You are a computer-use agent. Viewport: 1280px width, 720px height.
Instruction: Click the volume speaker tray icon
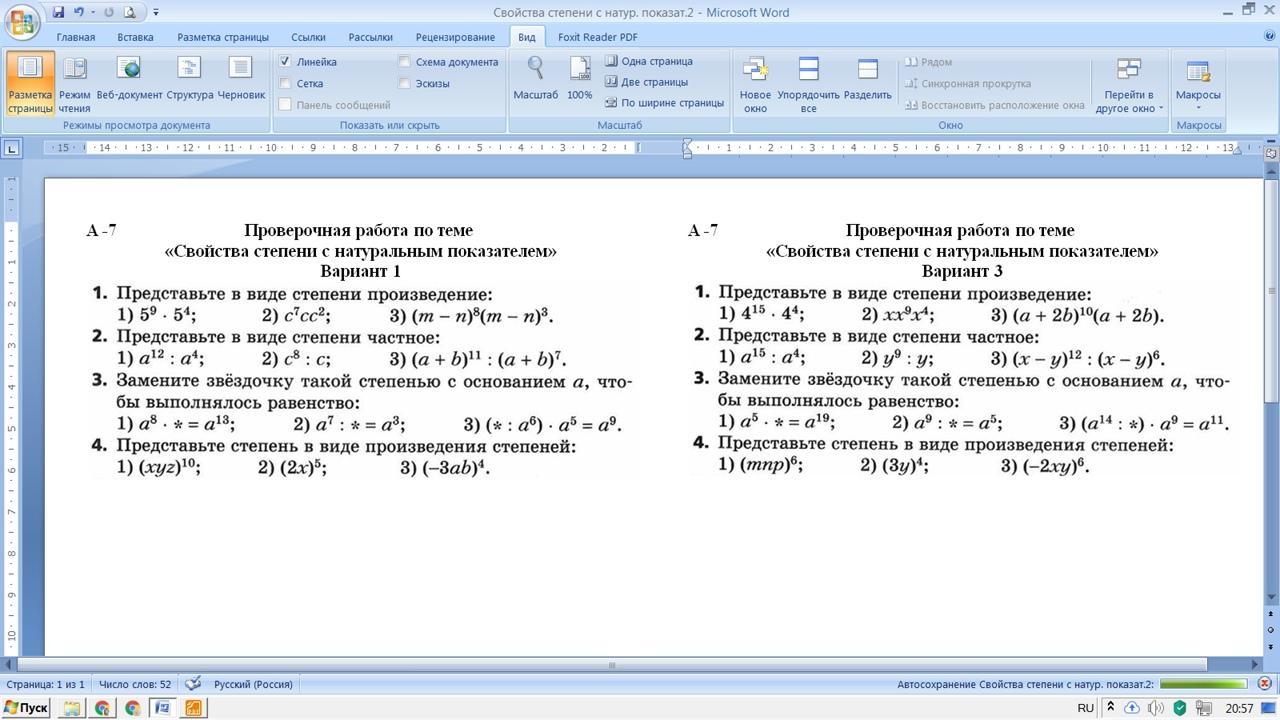(x=1156, y=708)
